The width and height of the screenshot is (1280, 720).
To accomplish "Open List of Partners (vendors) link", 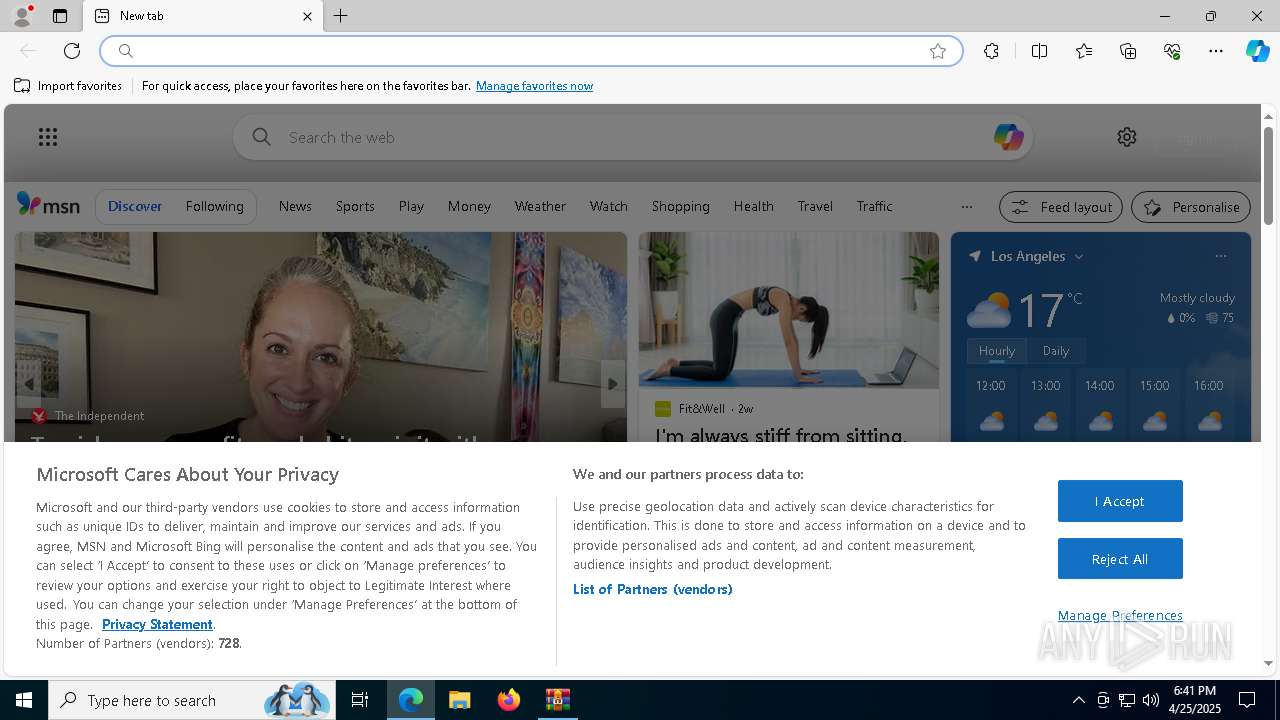I will click(x=653, y=589).
